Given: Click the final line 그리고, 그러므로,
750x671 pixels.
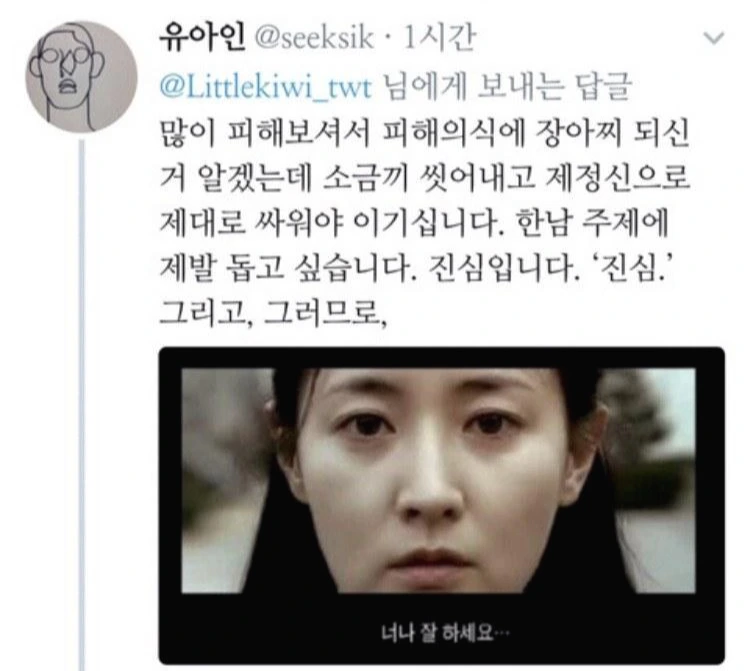Looking at the screenshot, I should click(273, 312).
